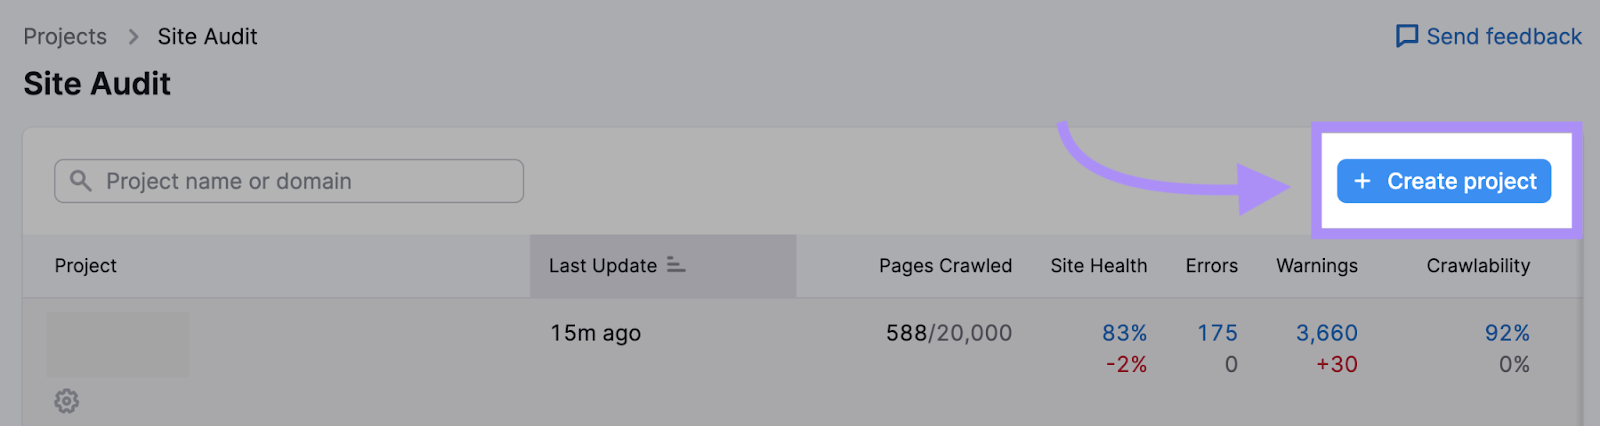Click the plus icon on Create project

tap(1362, 181)
